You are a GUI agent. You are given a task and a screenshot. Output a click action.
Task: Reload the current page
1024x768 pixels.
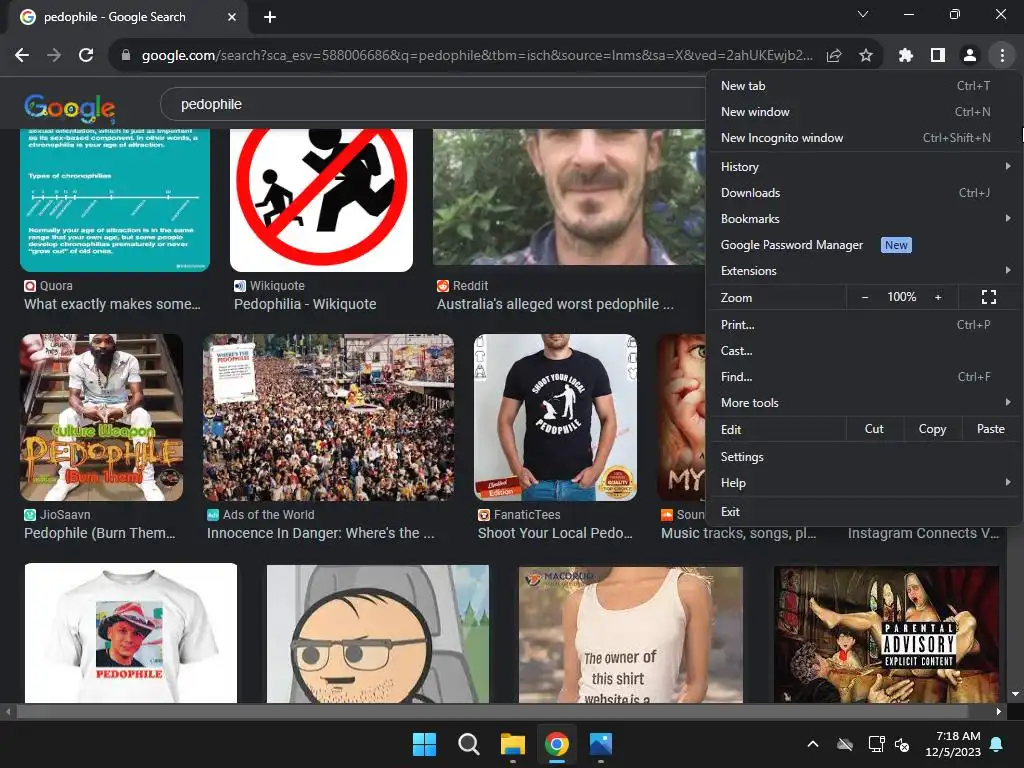[x=86, y=56]
